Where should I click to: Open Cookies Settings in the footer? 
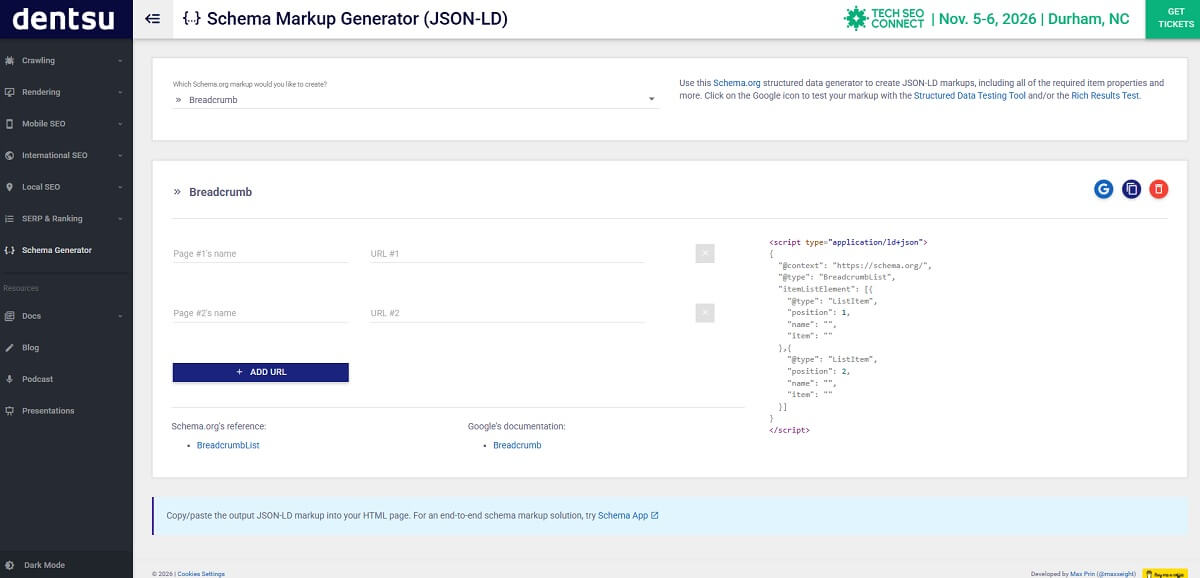pyautogui.click(x=201, y=574)
